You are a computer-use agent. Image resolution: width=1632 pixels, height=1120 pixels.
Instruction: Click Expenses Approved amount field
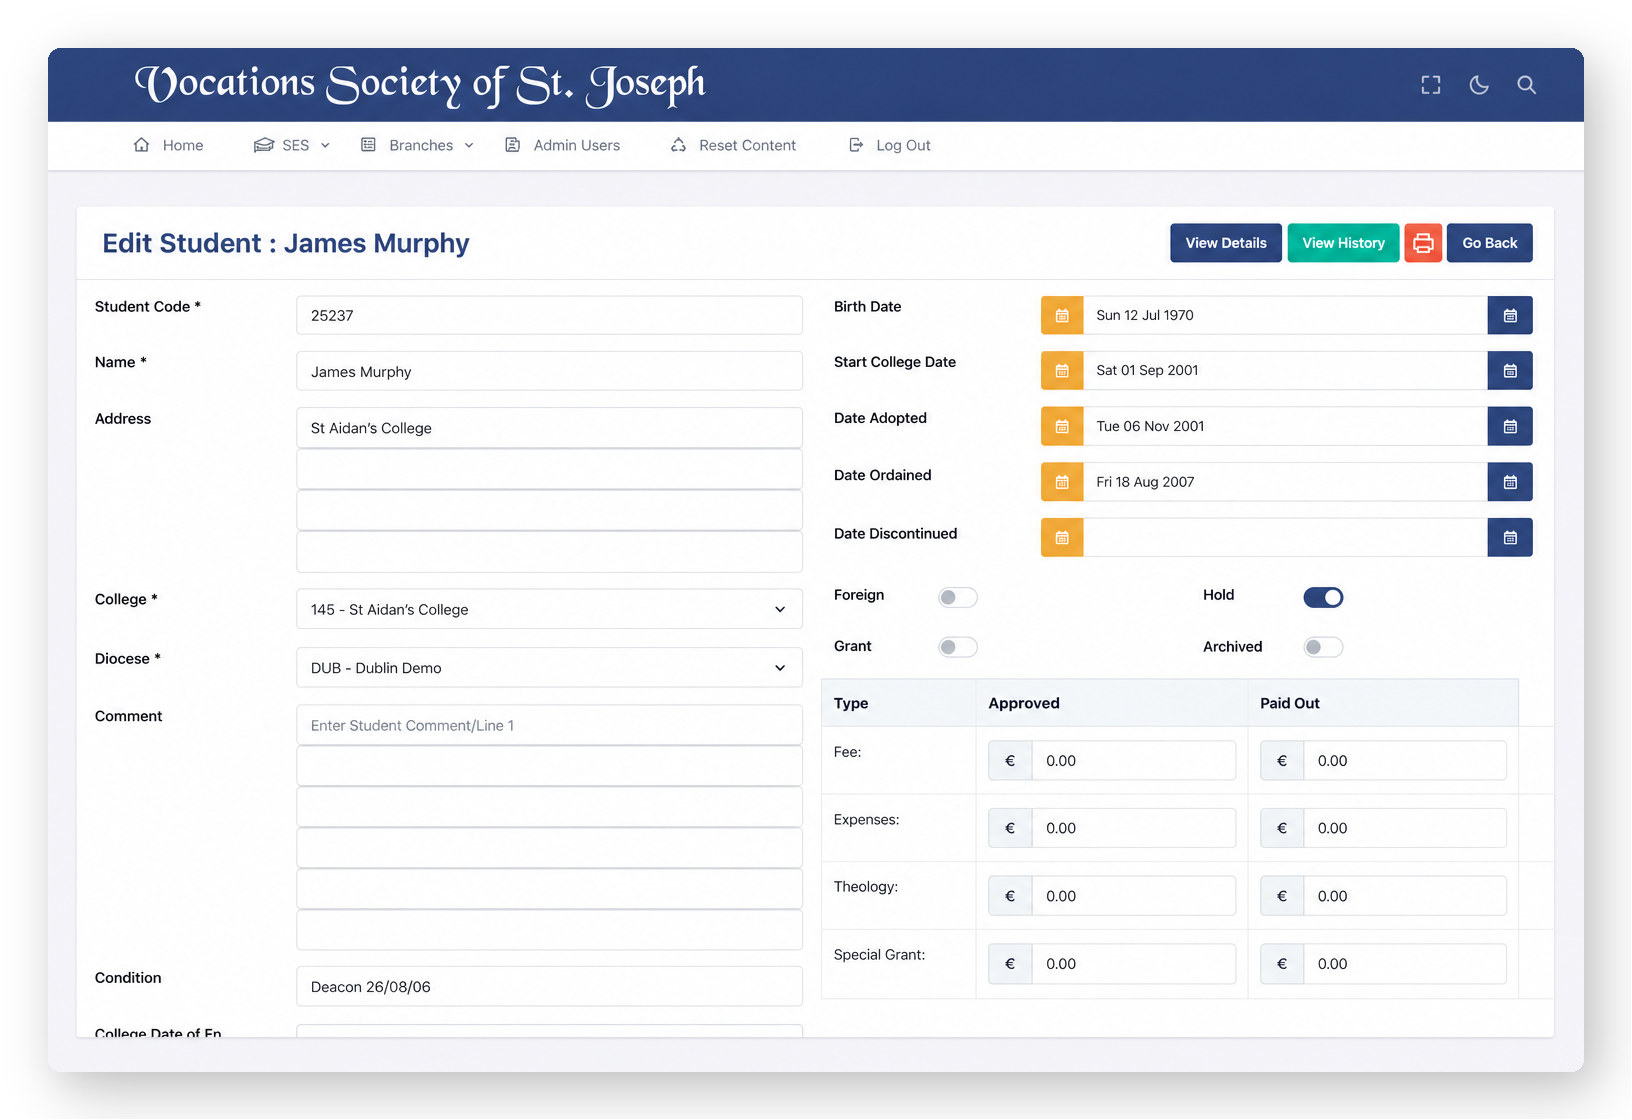coord(1133,828)
